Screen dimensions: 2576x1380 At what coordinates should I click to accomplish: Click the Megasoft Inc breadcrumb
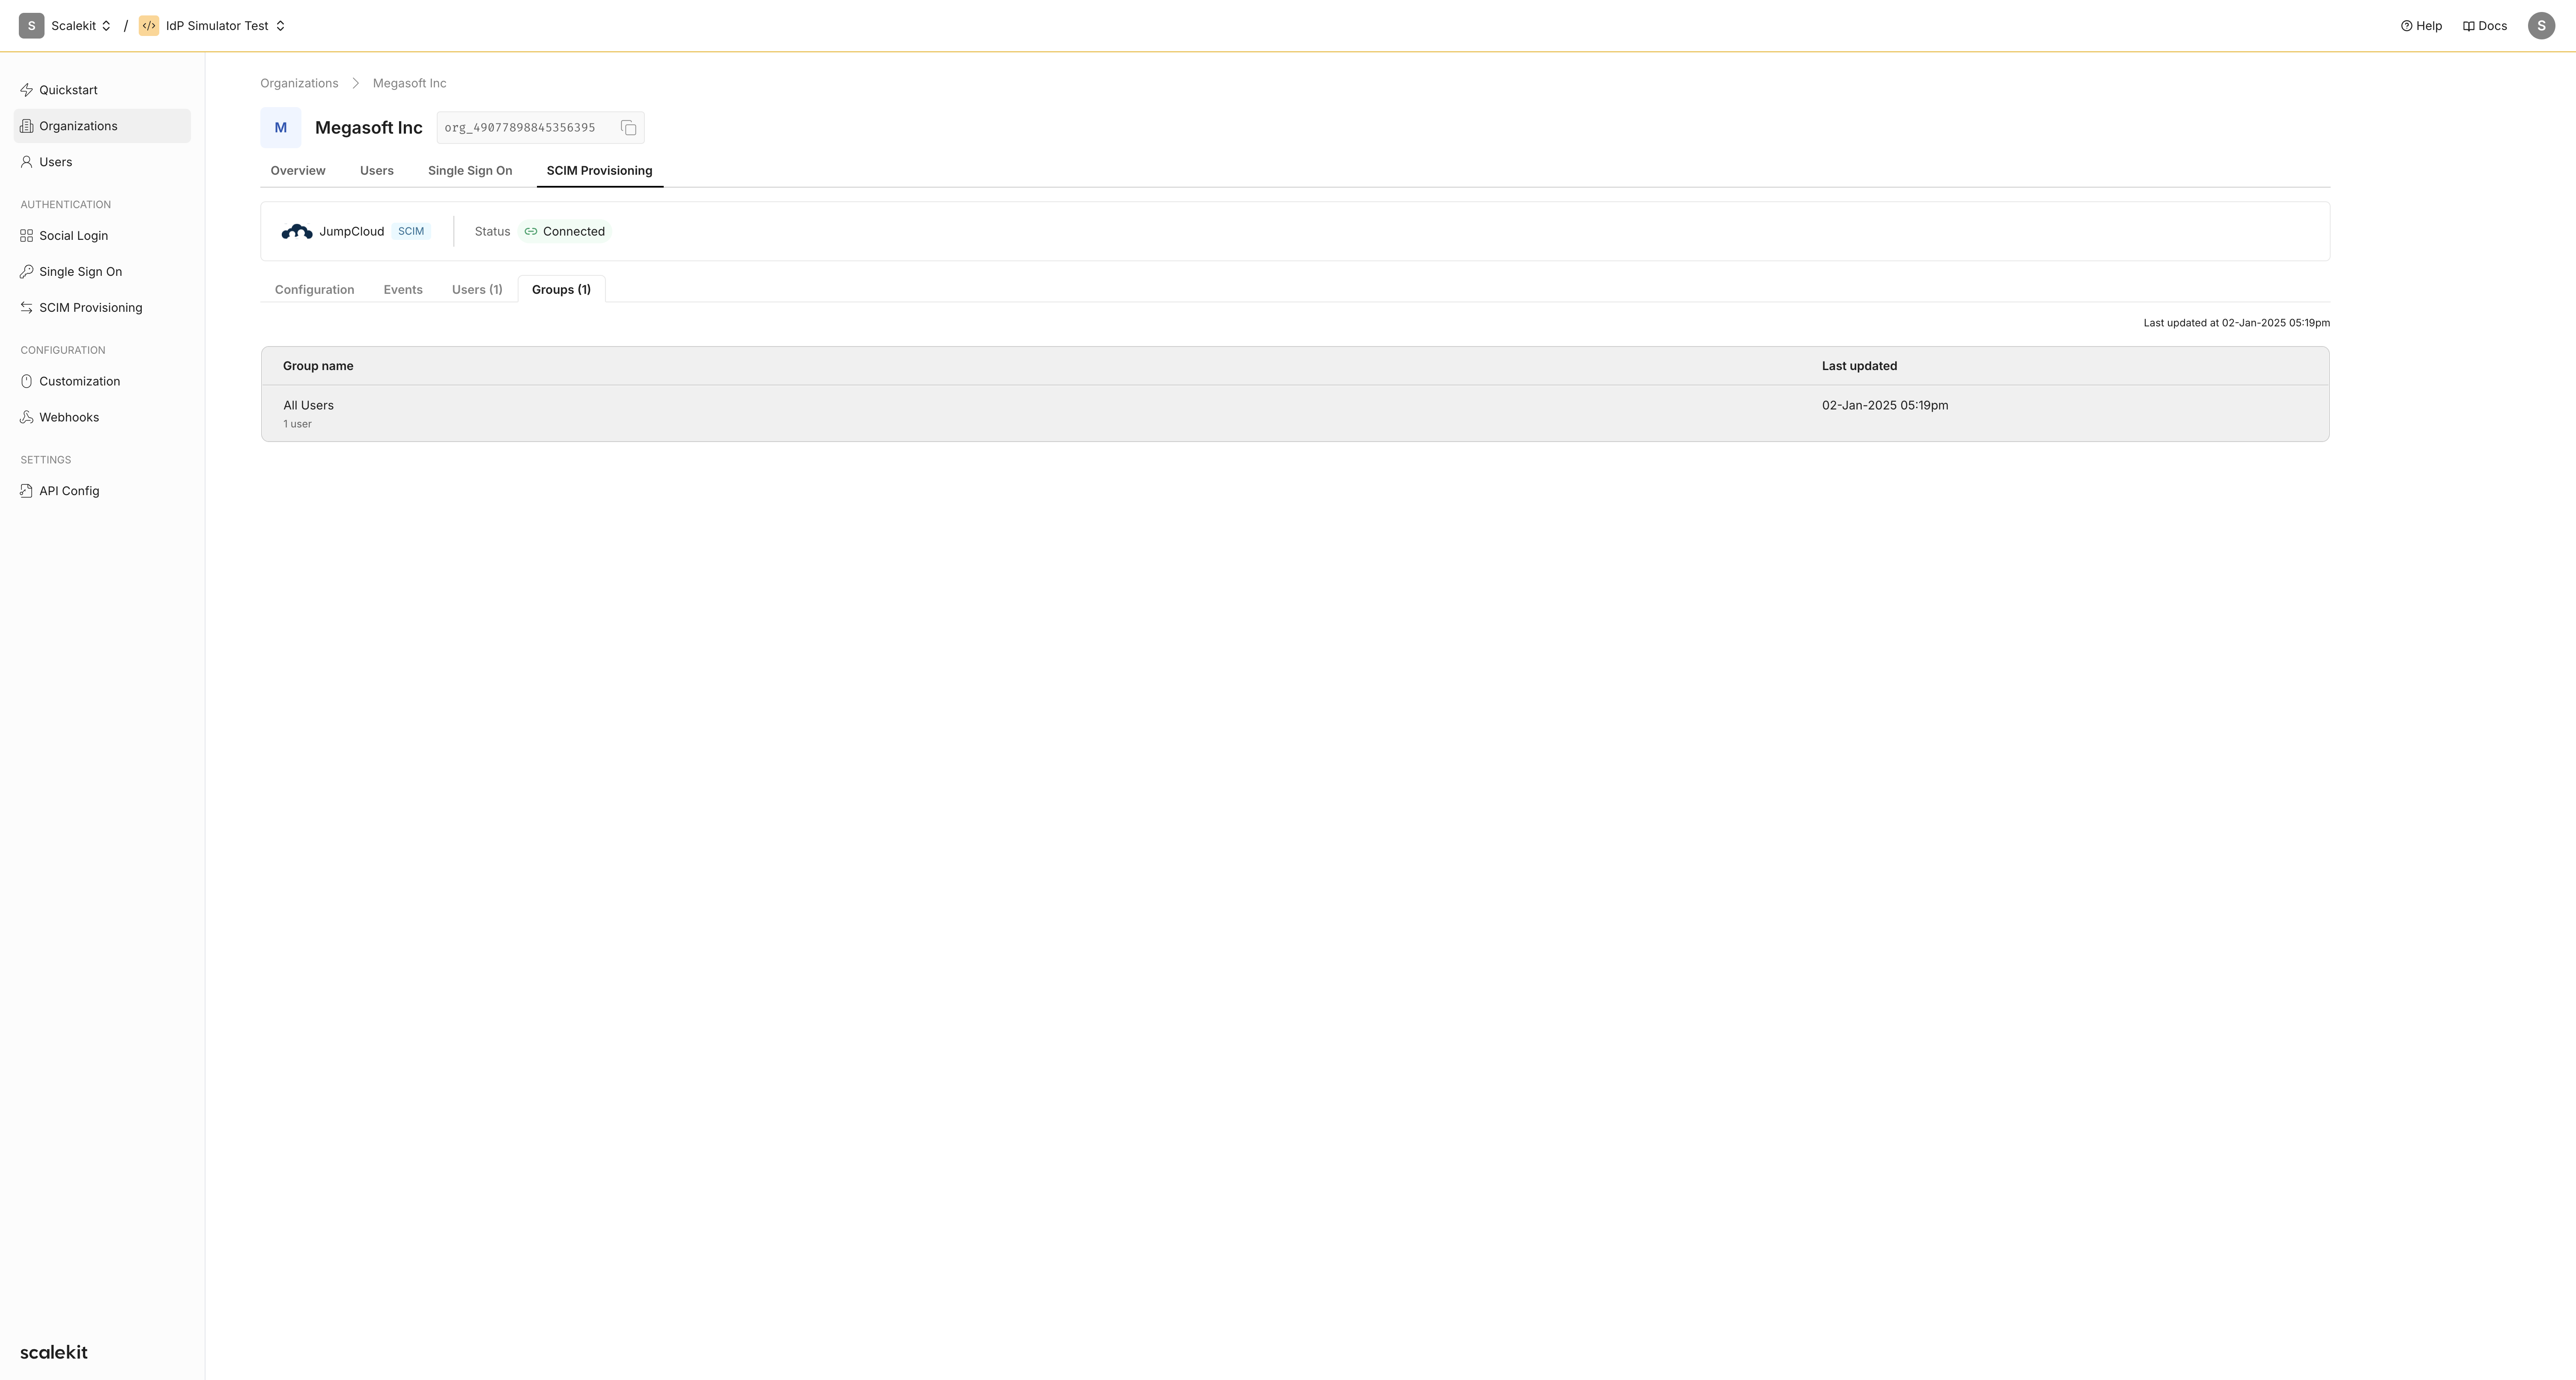click(410, 83)
